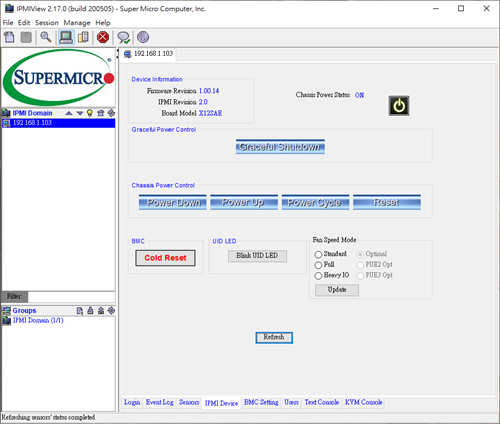Click the building icon in IPMI Domain header
500x424 pixels.
pyautogui.click(x=100, y=113)
